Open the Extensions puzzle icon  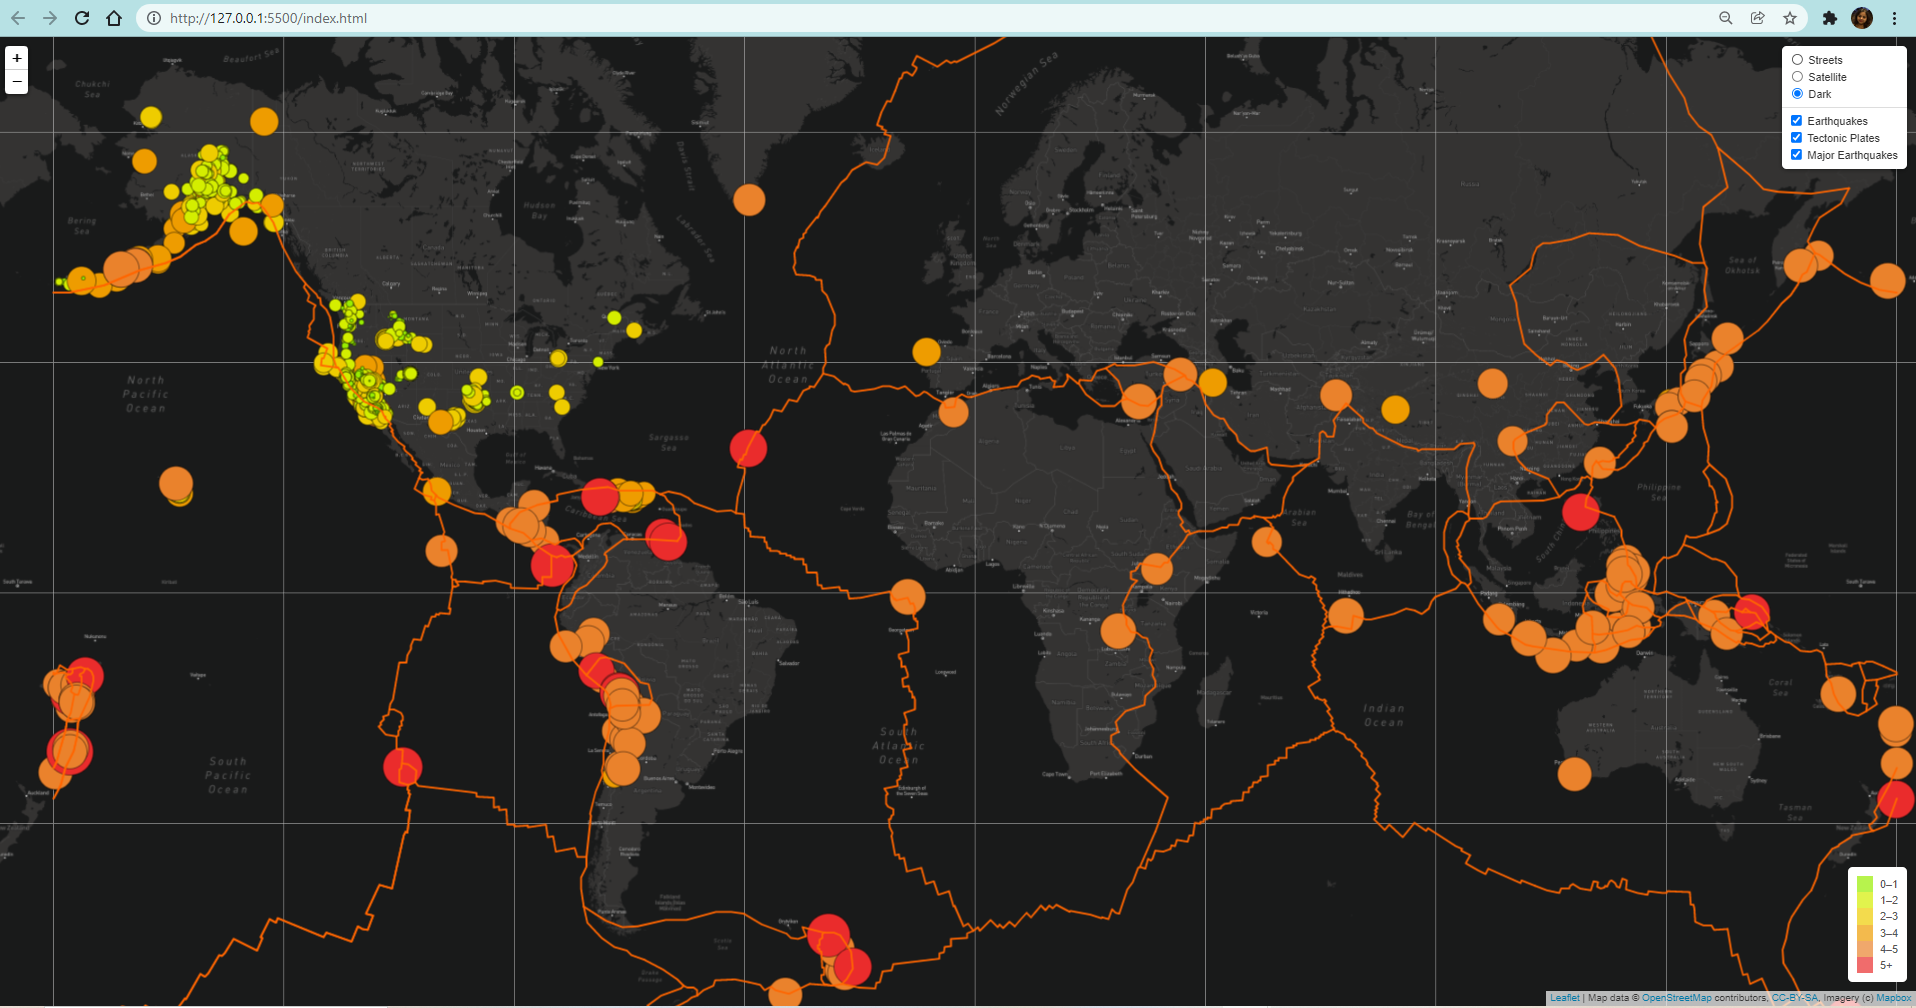click(x=1829, y=18)
